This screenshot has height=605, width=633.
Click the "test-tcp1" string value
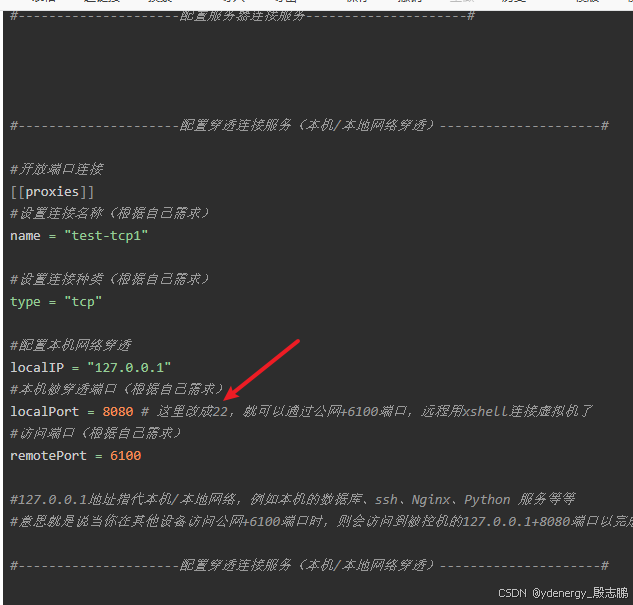[106, 236]
